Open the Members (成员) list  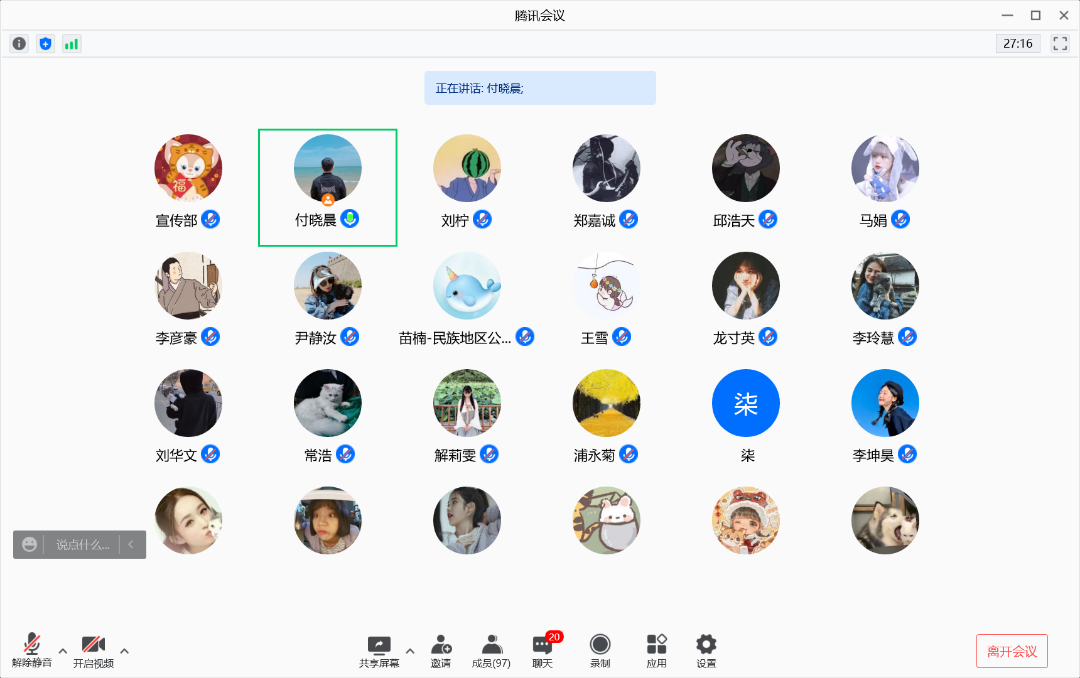coord(491,651)
